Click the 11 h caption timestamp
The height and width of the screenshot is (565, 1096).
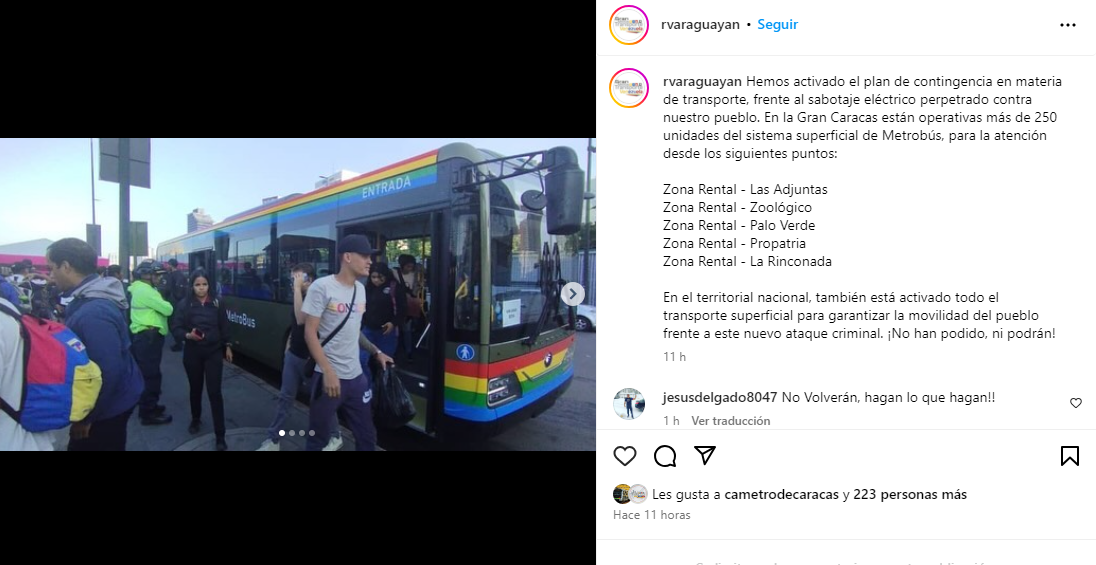(675, 357)
